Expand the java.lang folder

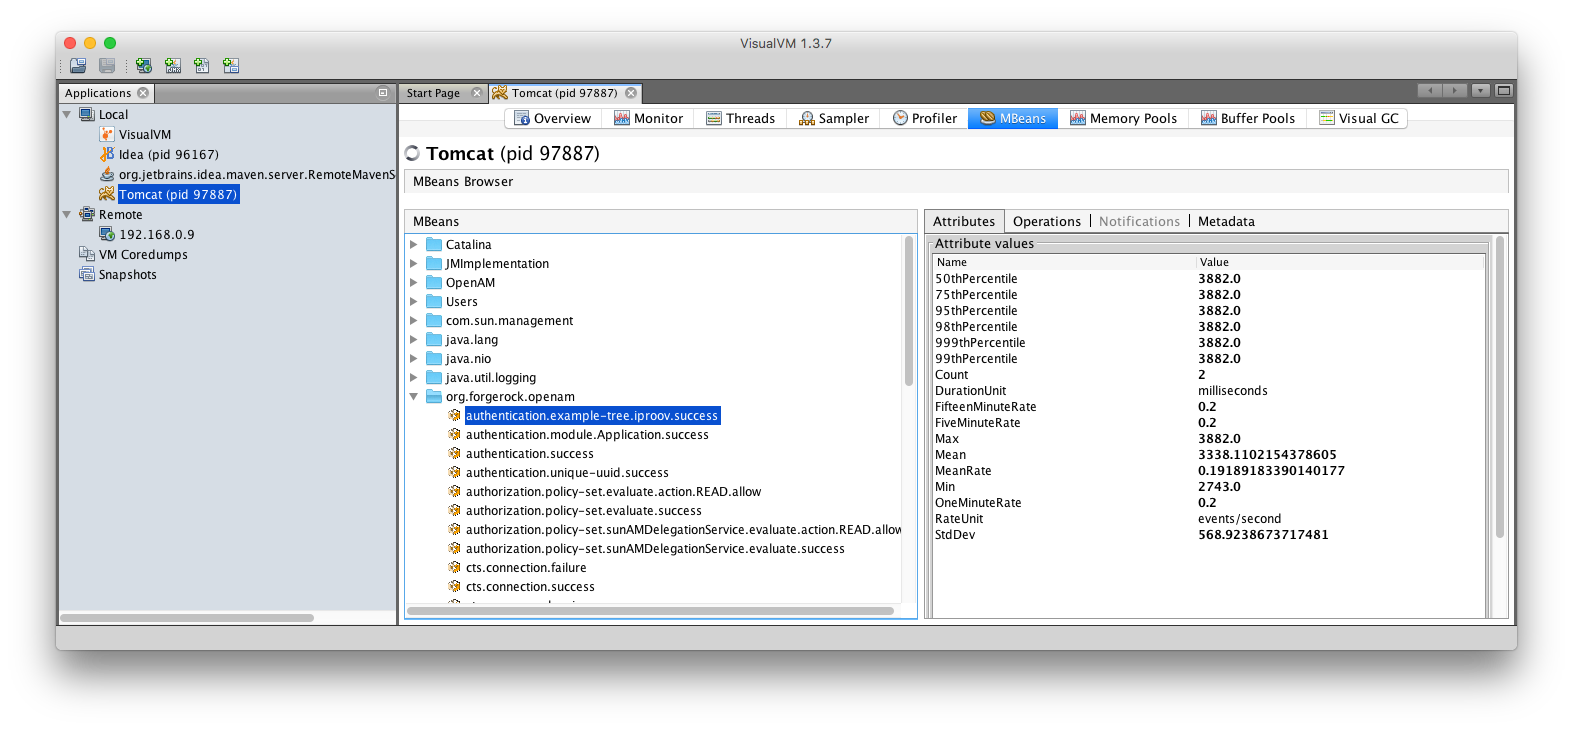[413, 339]
